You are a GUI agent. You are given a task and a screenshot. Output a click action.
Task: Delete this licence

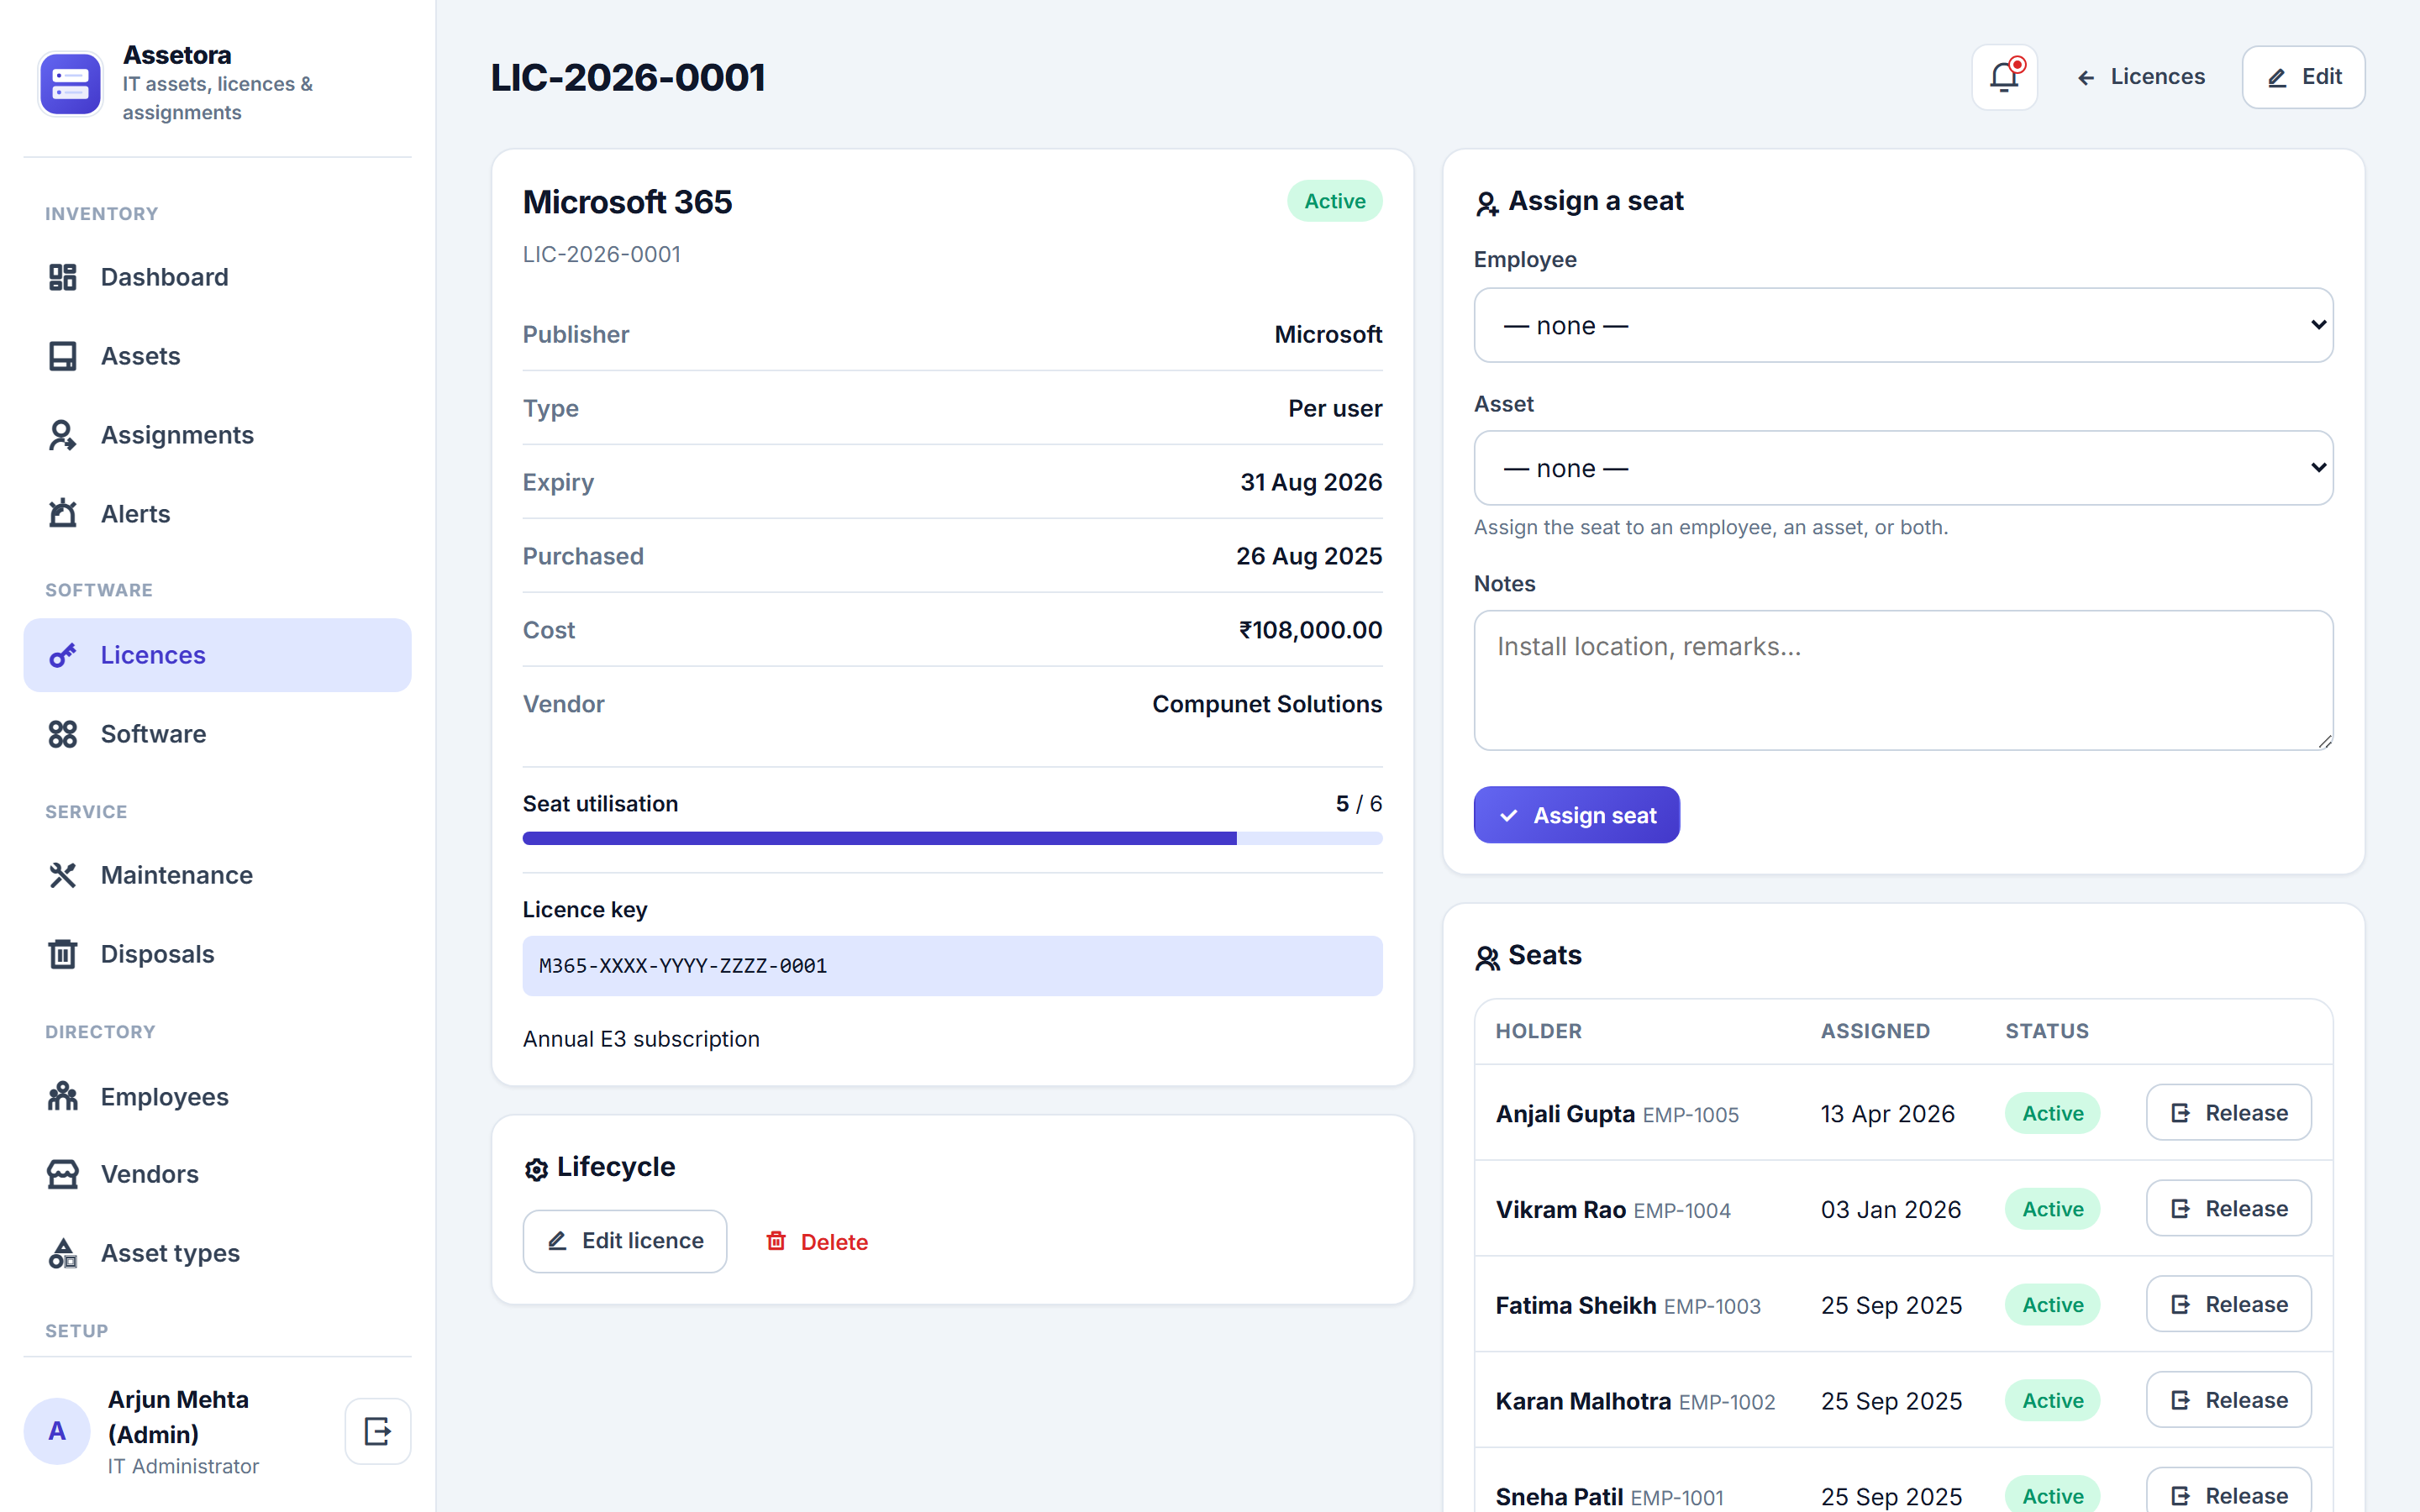[817, 1241]
